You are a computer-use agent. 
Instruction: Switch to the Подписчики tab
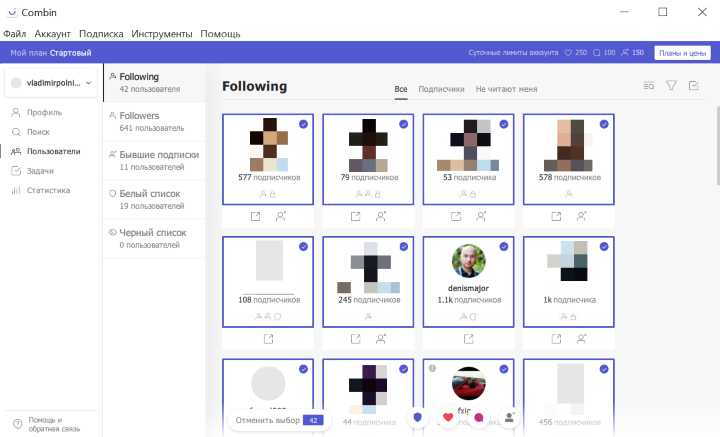(441, 89)
